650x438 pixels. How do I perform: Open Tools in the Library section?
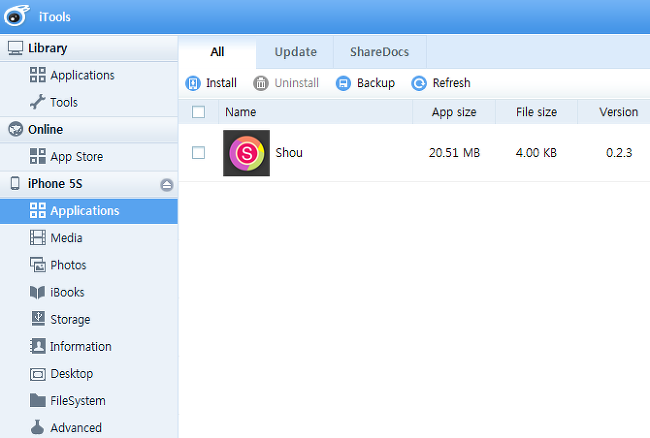(x=89, y=102)
